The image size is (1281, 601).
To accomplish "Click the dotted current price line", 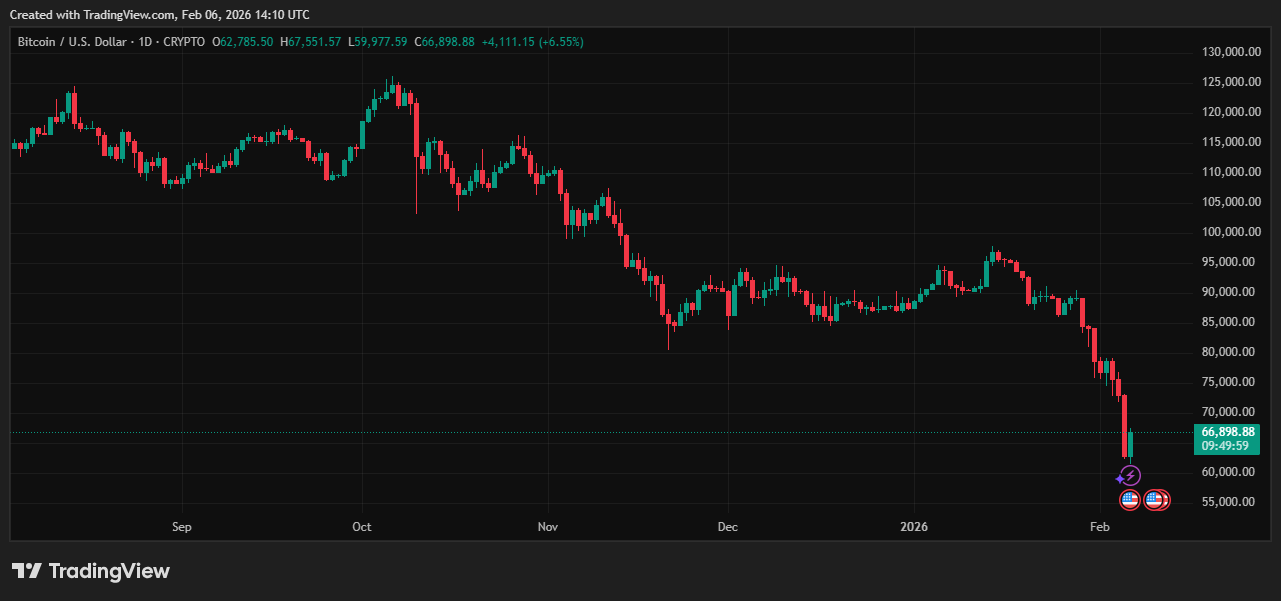I will point(600,433).
